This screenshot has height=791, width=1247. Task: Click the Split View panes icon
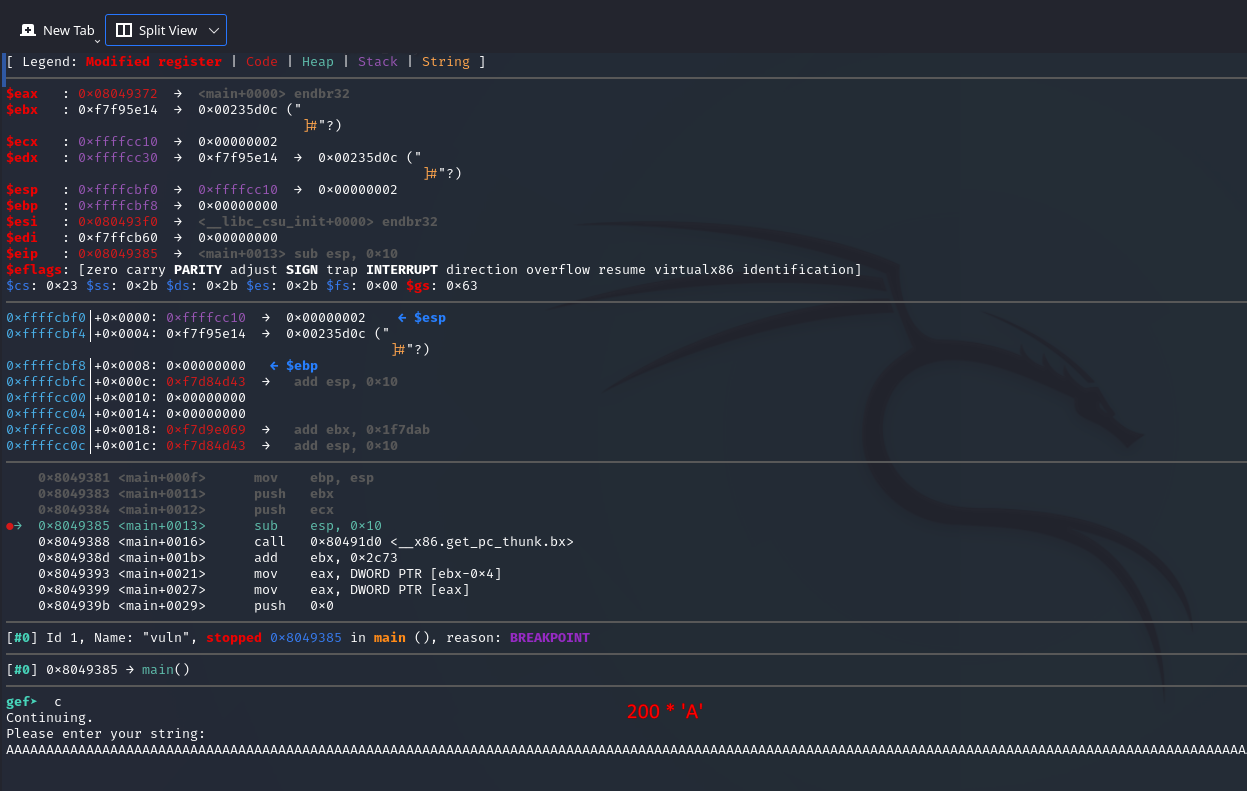124,31
